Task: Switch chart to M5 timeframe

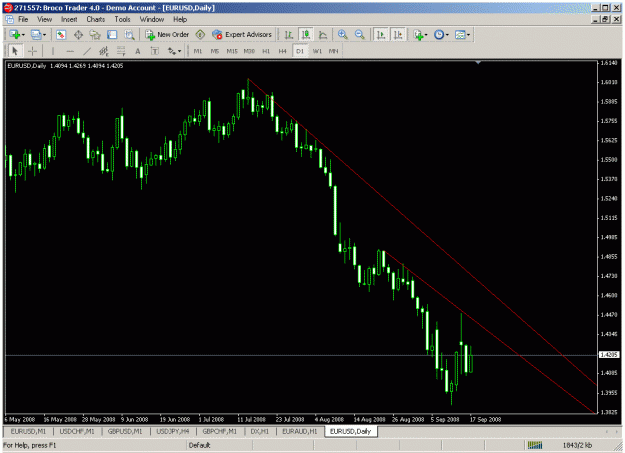Action: (x=215, y=51)
